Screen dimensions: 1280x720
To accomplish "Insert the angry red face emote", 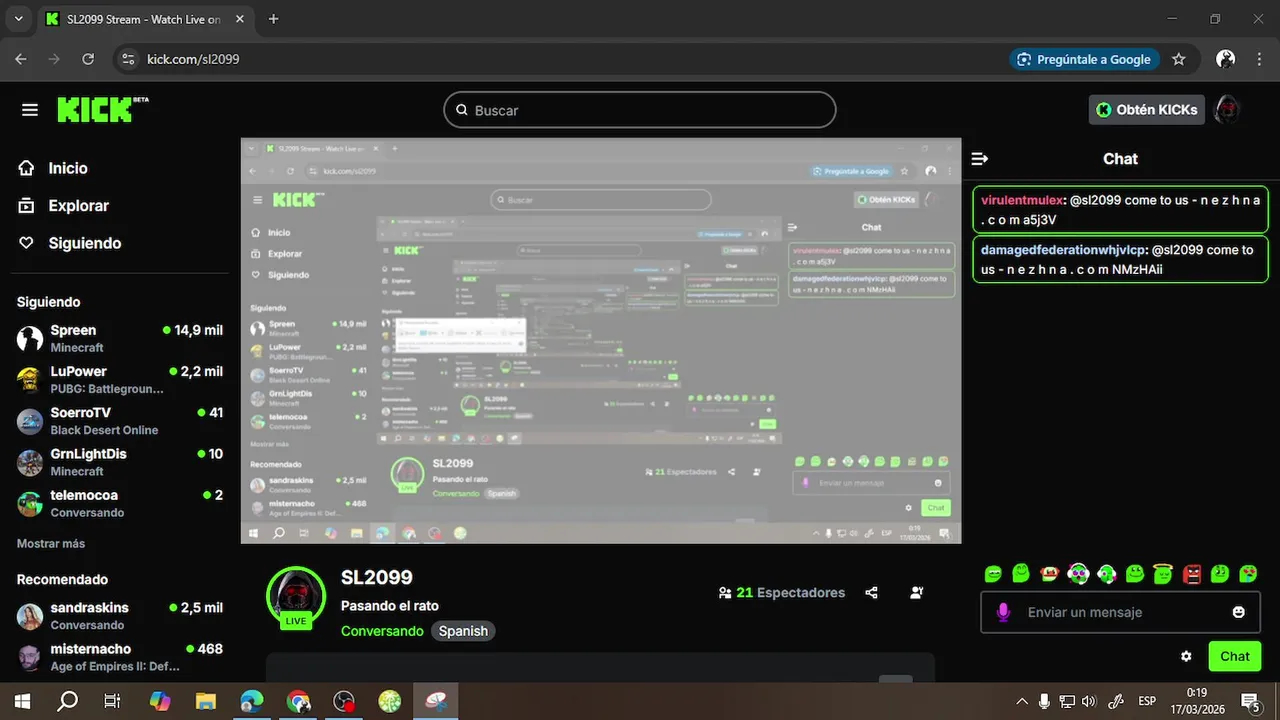I will click(x=1192, y=574).
